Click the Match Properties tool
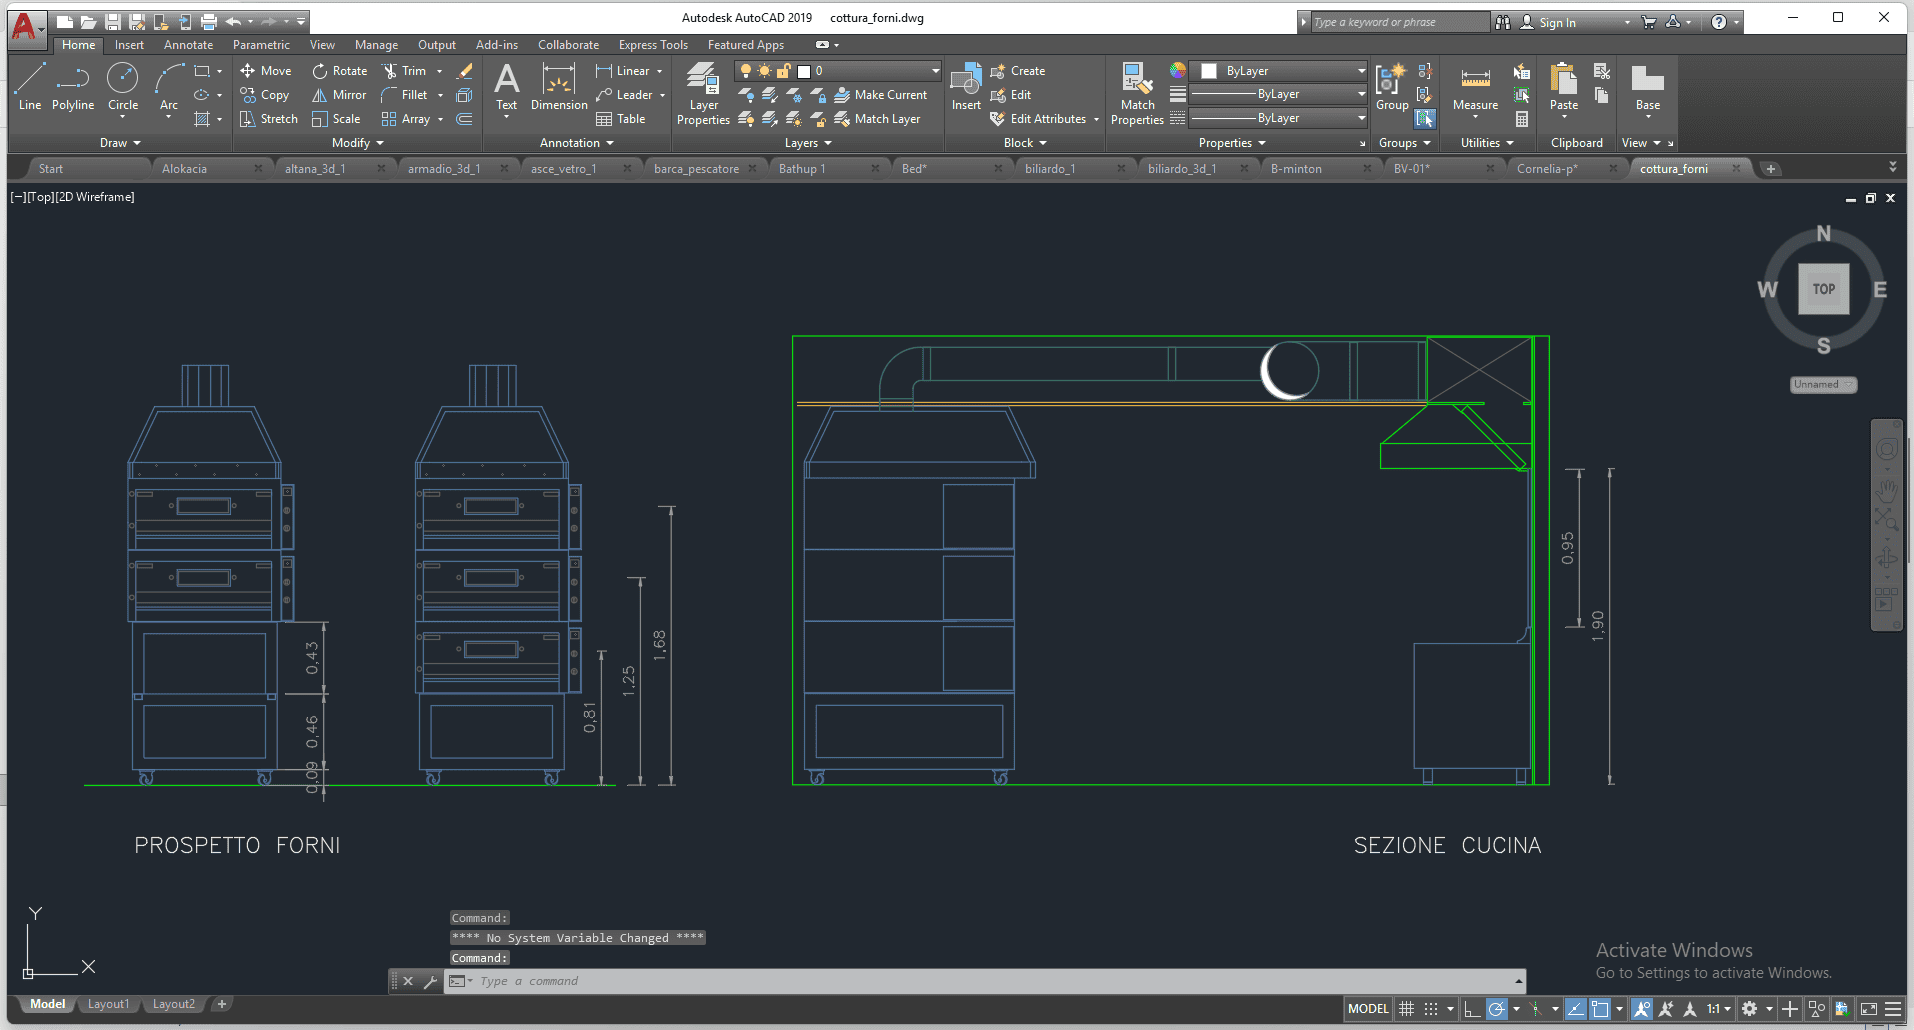This screenshot has height=1030, width=1914. 1137,93
